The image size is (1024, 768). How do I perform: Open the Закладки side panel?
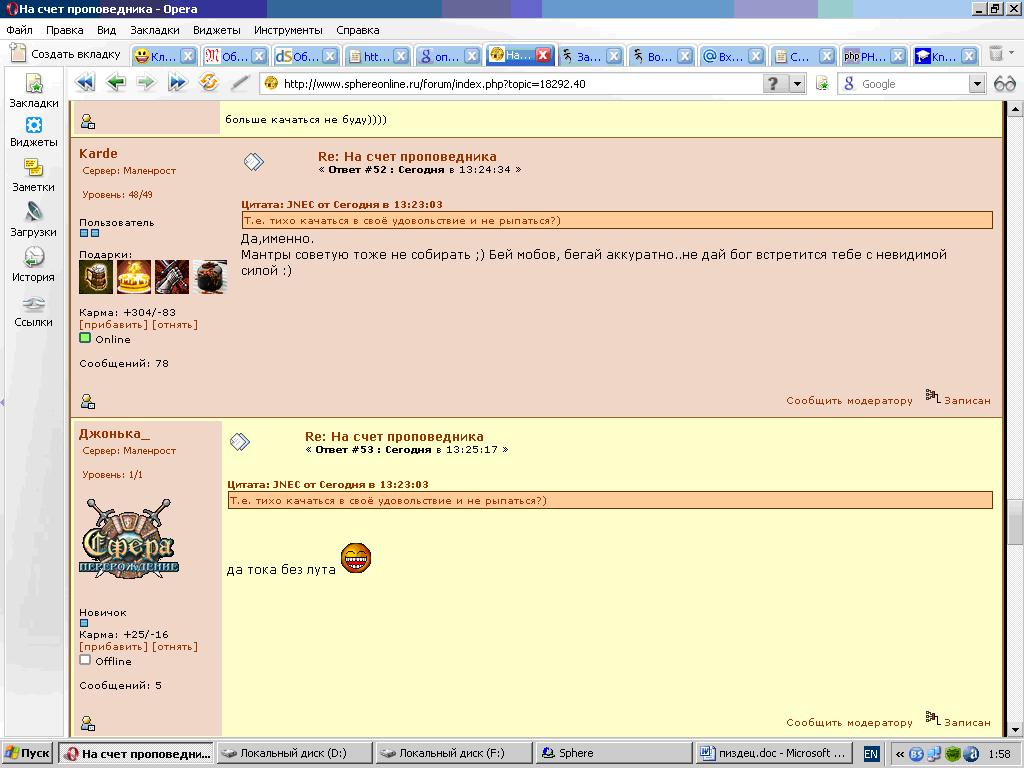34,91
